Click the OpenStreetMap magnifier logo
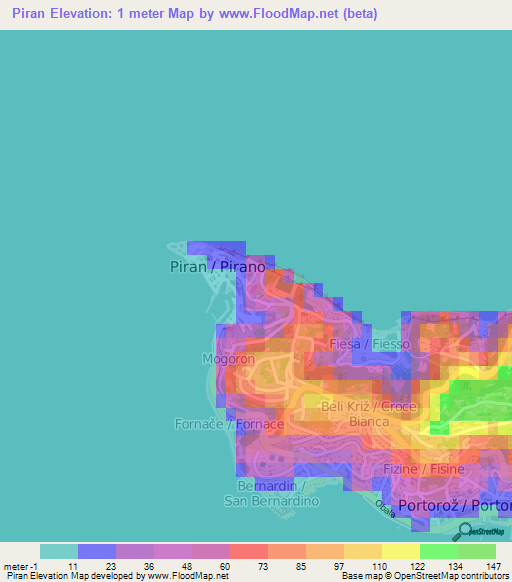Screen dimensions: 512x582 click(478, 532)
